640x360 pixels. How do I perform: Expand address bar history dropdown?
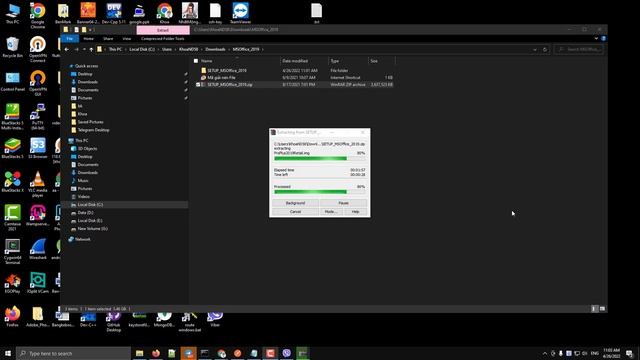[x=535, y=49]
